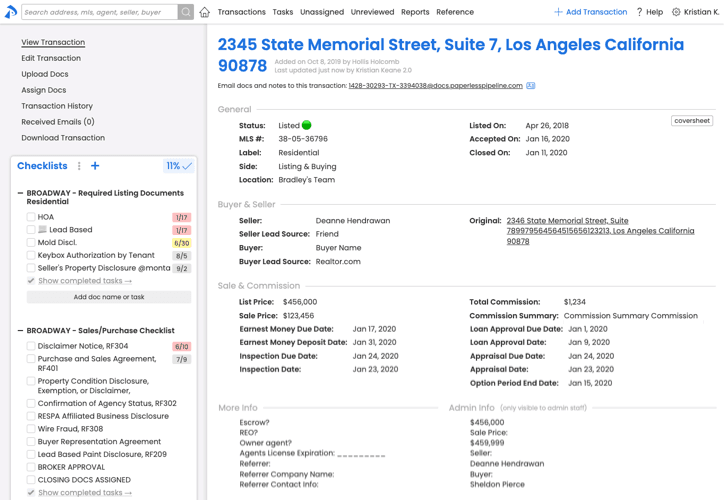Click Add Transaction link
The height and width of the screenshot is (500, 724).
pos(596,12)
